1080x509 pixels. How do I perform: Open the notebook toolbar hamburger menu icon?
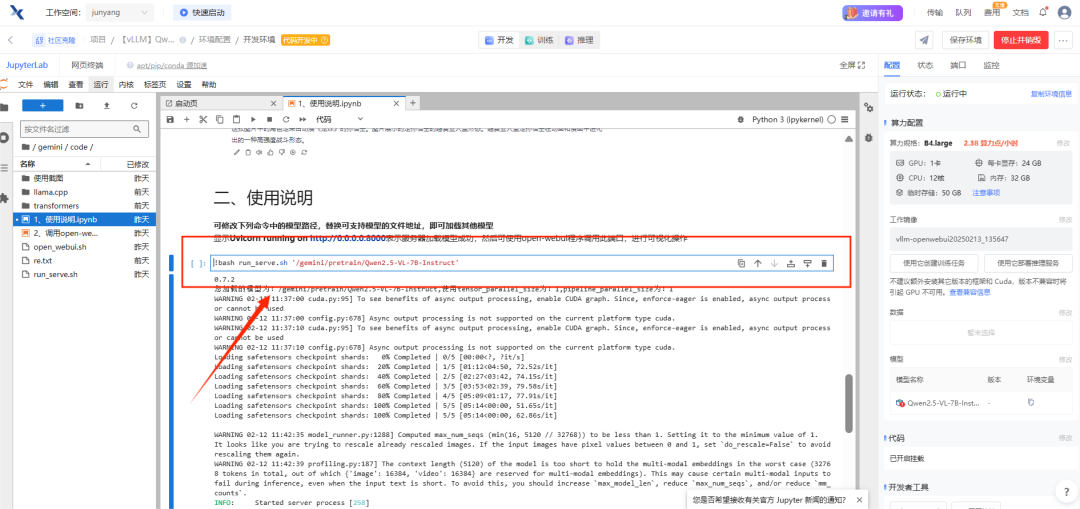844,119
